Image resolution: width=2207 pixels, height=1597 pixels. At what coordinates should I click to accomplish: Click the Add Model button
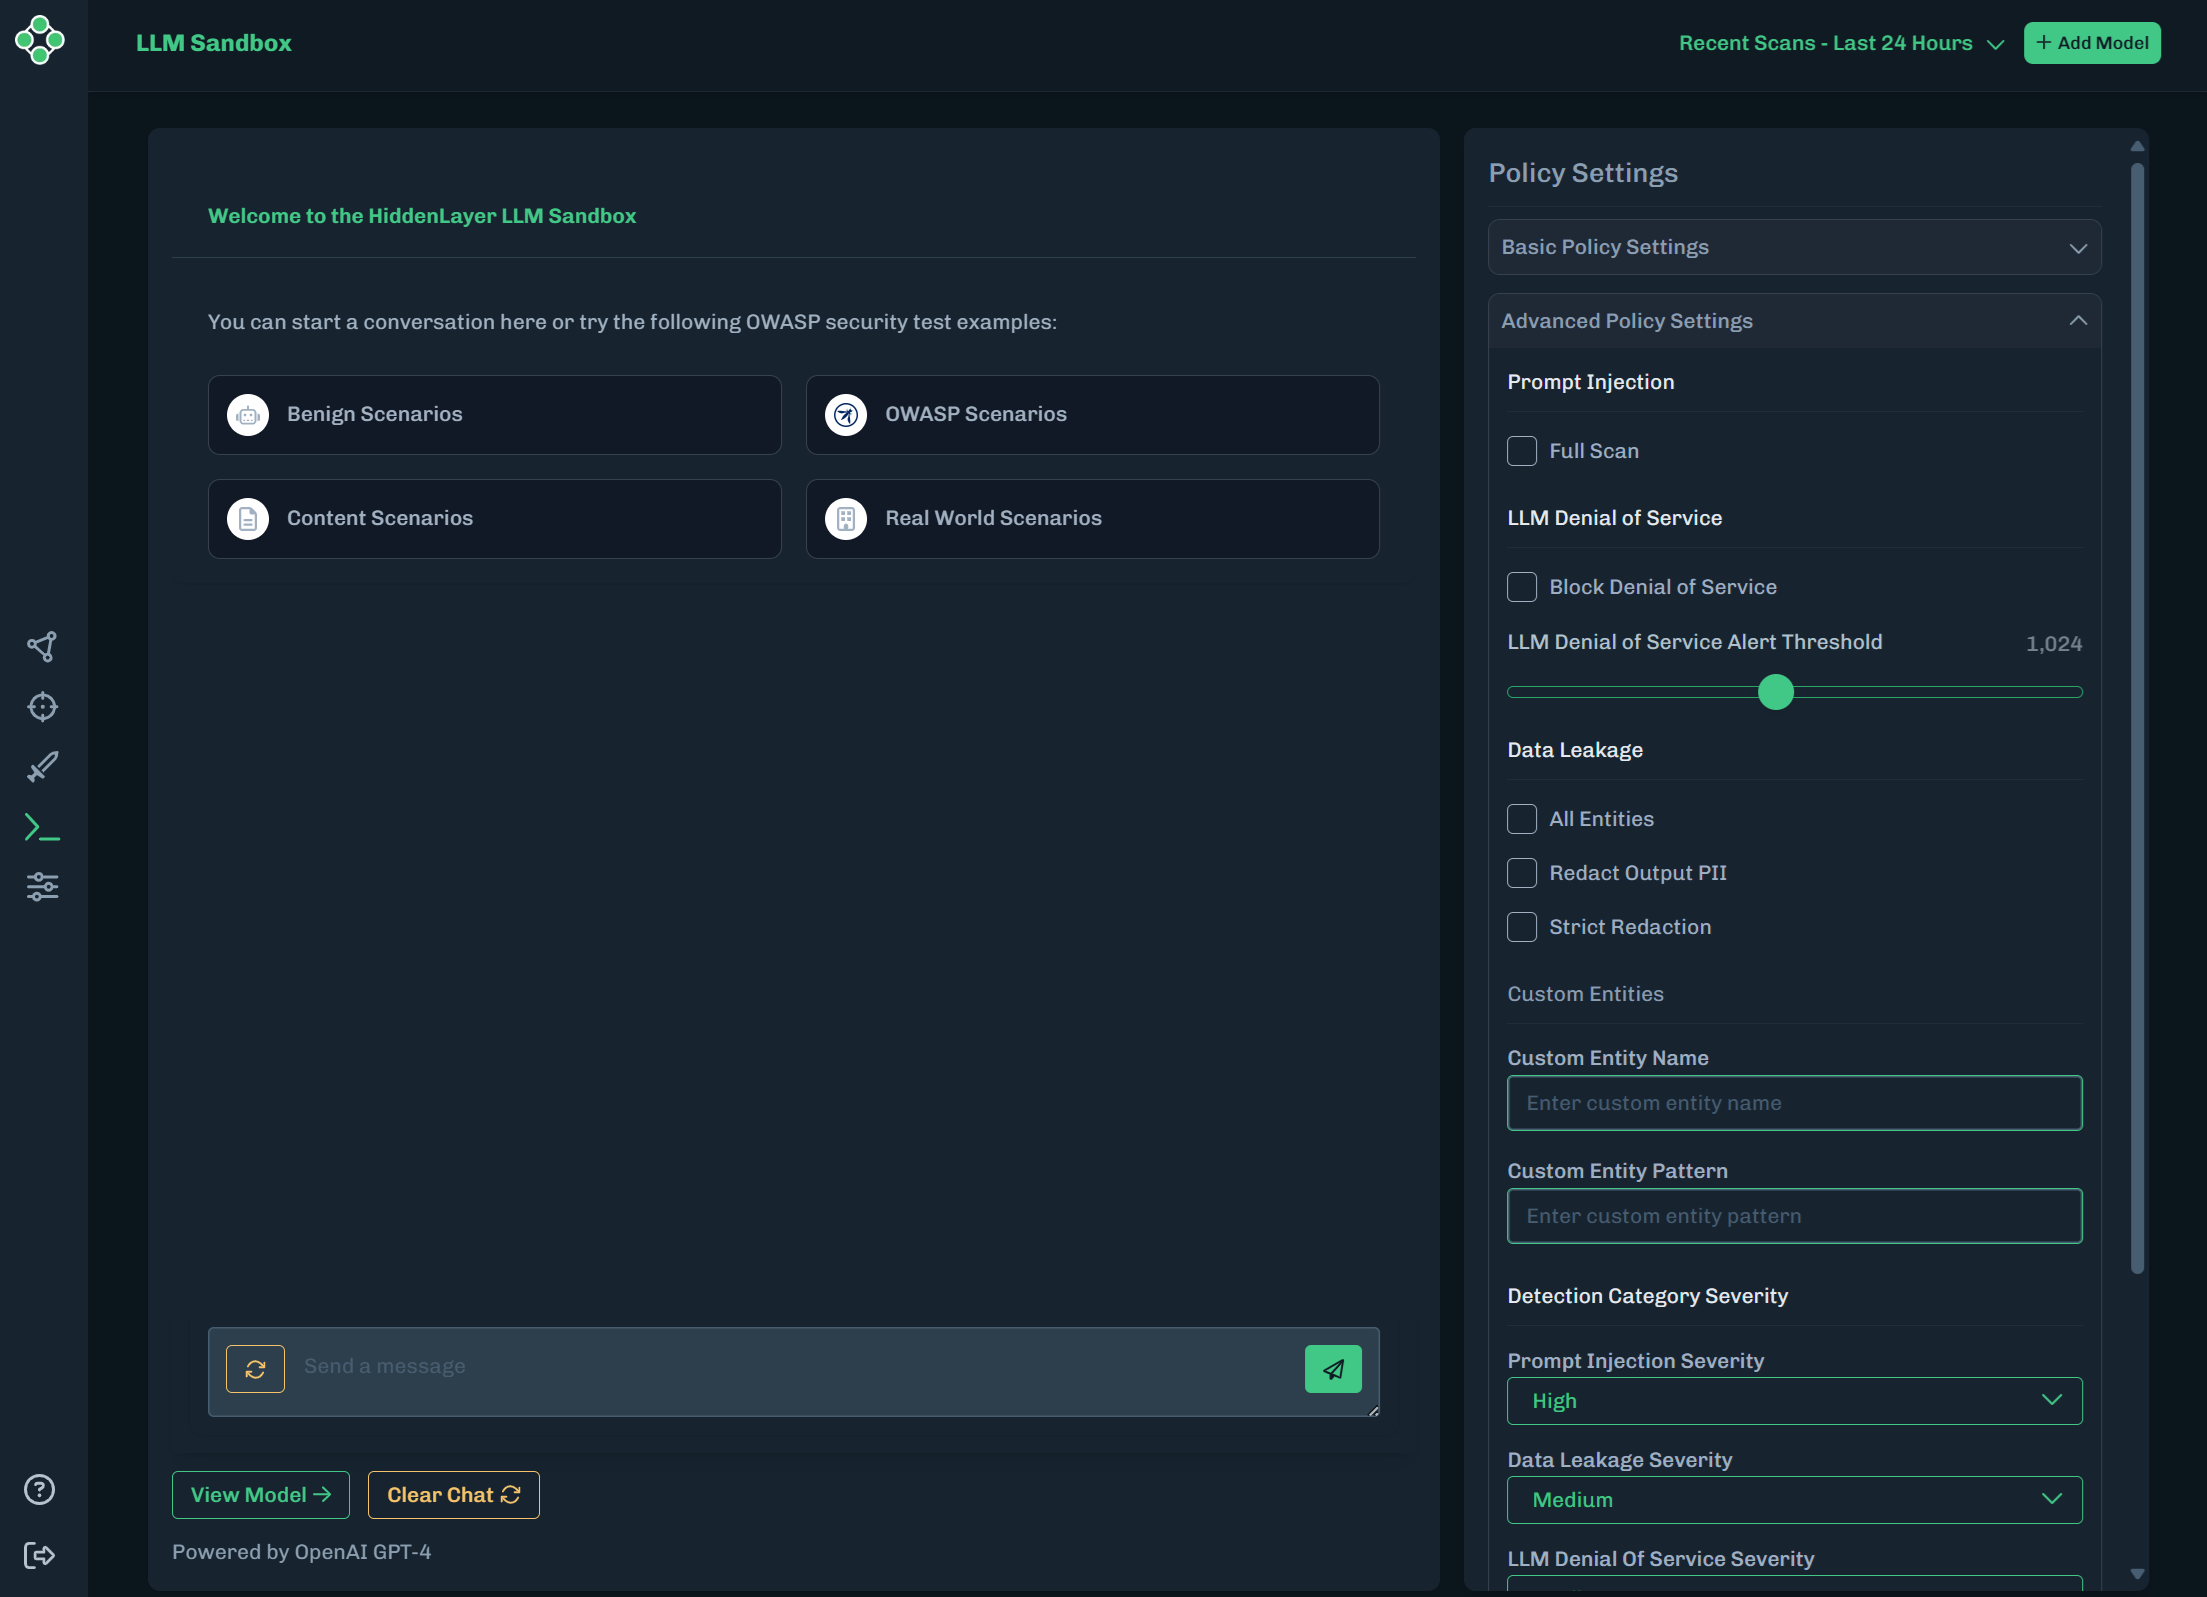[x=2092, y=43]
